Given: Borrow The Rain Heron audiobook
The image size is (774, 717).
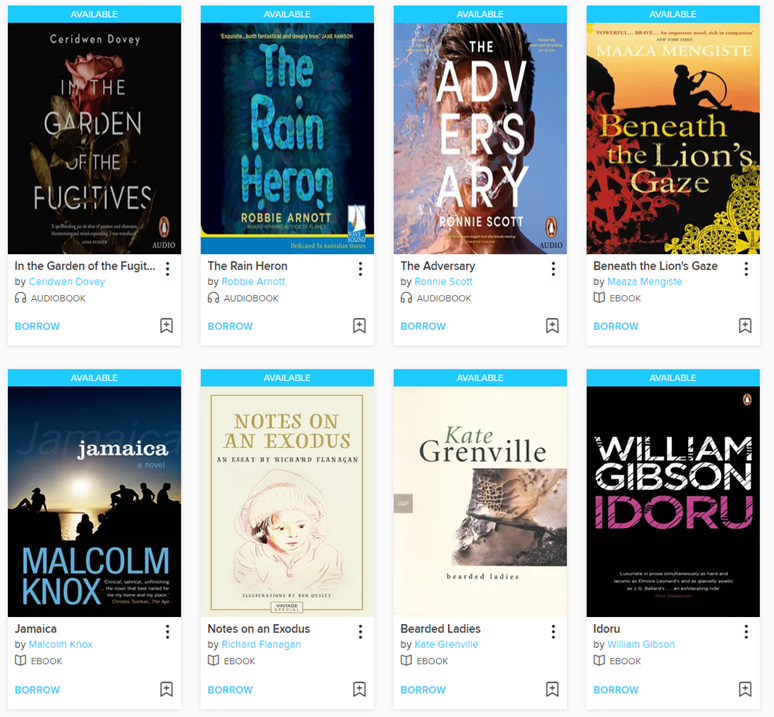Looking at the screenshot, I should (x=230, y=326).
